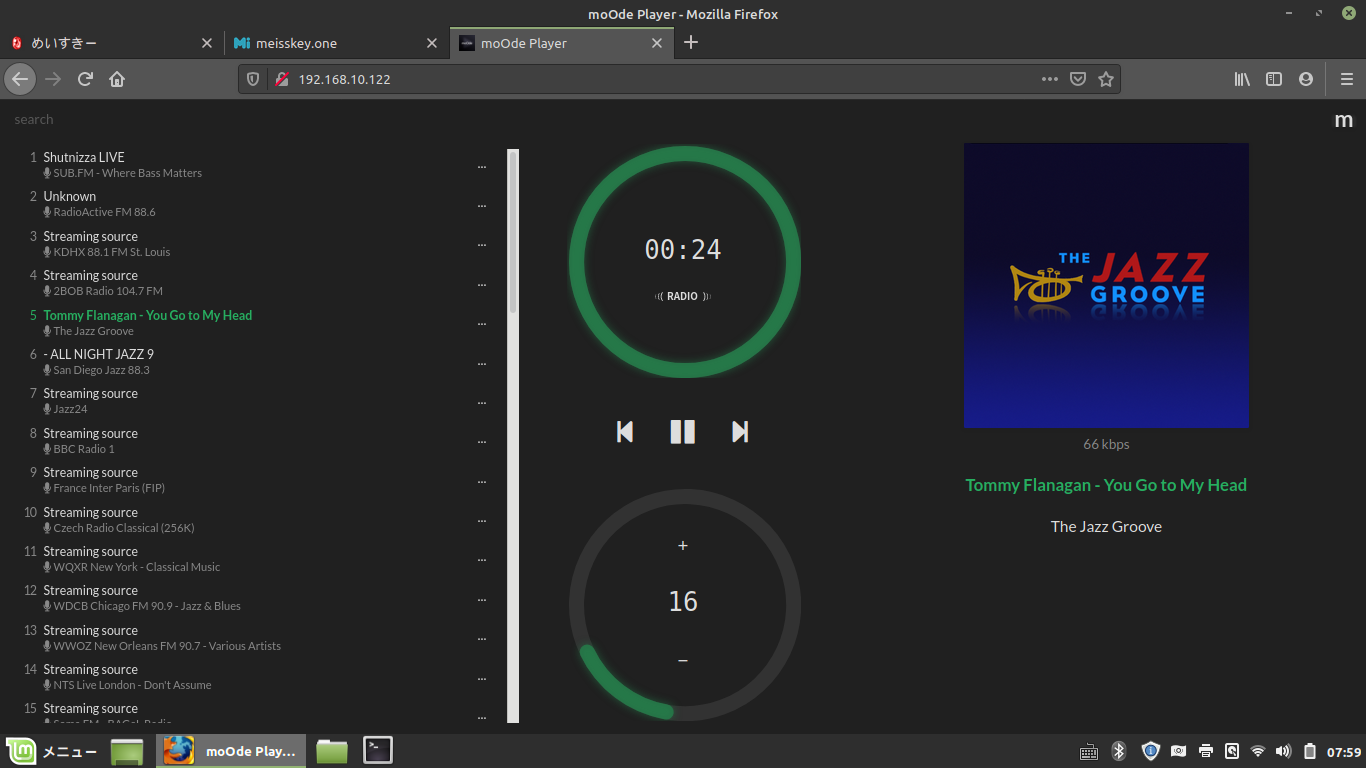1366x768 pixels.
Task: Increase volume with the plus button
Action: coord(683,545)
